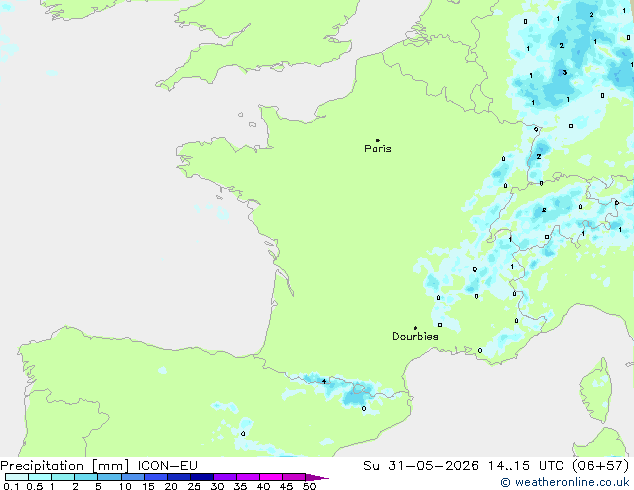This screenshot has height=490, width=634.
Task: Click the '(06+57)' model run label
Action: 601,466
